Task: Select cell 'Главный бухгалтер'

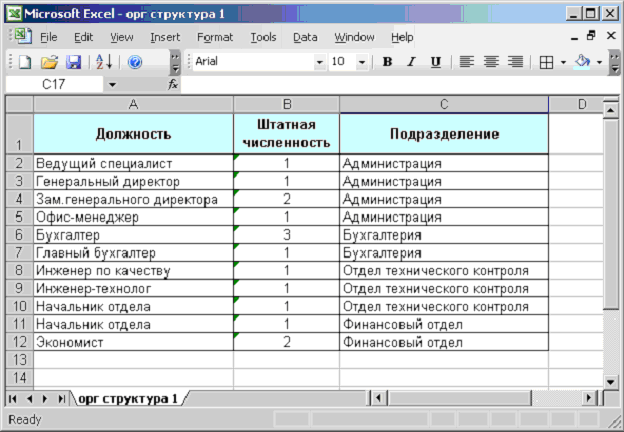Action: pyautogui.click(x=133, y=253)
